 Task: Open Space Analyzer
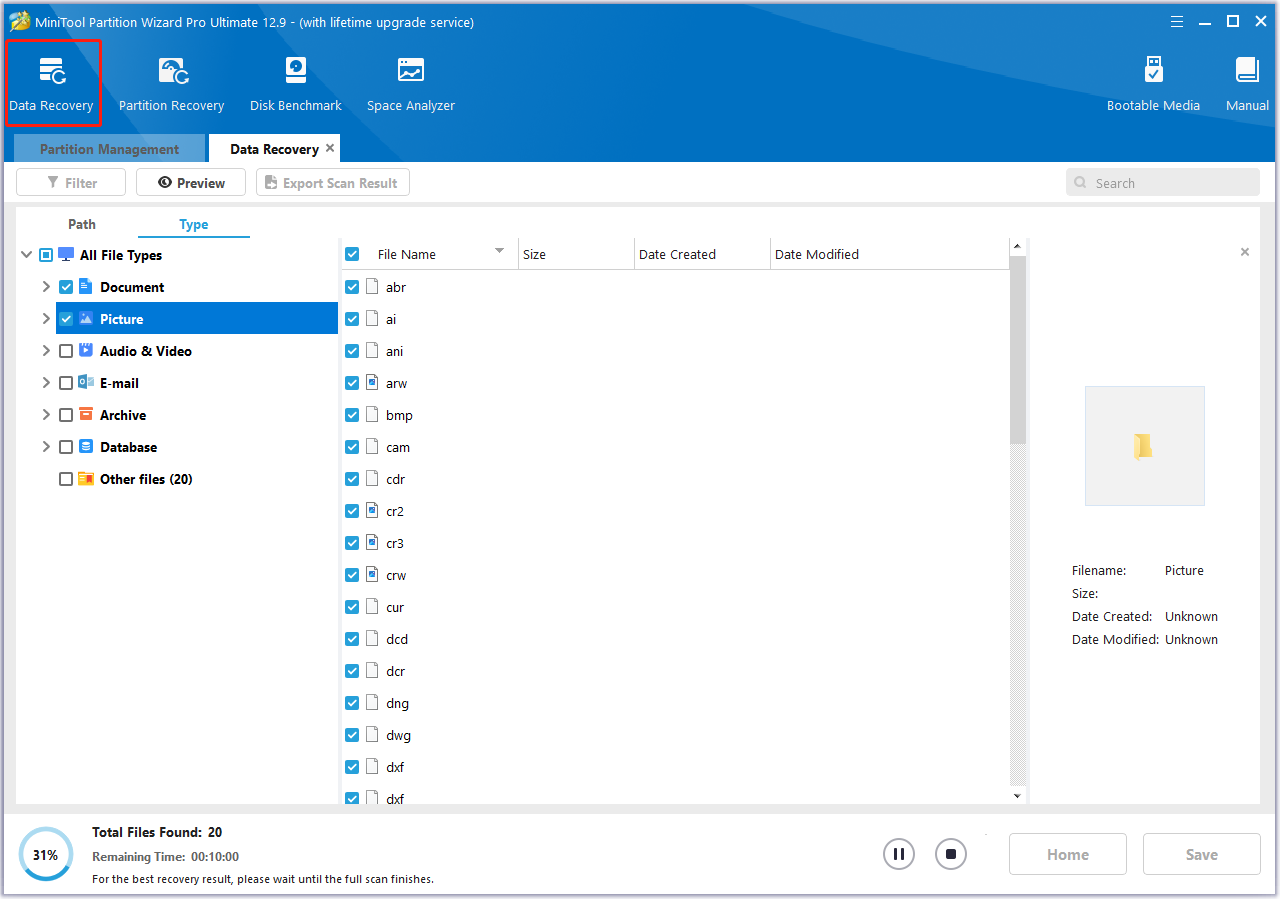(410, 84)
